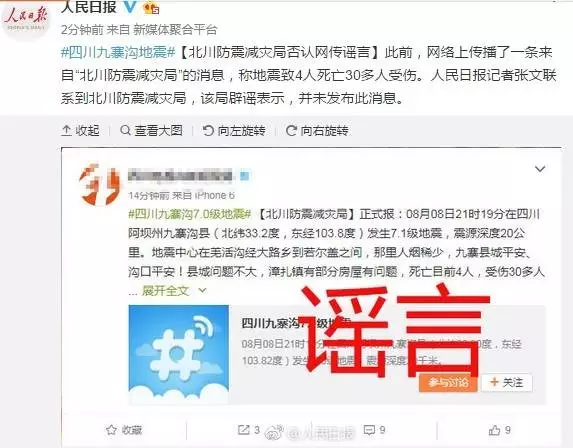Click the membership crown badge icon
The height and width of the screenshot is (448, 573).
(151, 7)
